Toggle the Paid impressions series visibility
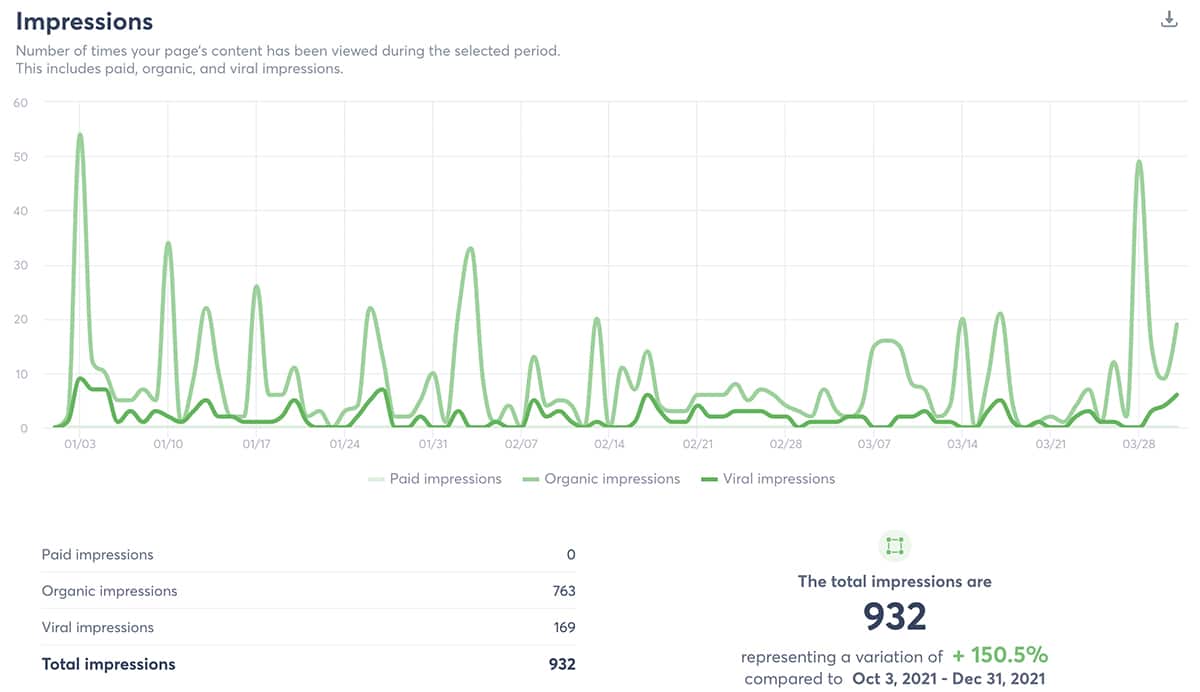Screen dimensions: 1200x692 point(447,479)
